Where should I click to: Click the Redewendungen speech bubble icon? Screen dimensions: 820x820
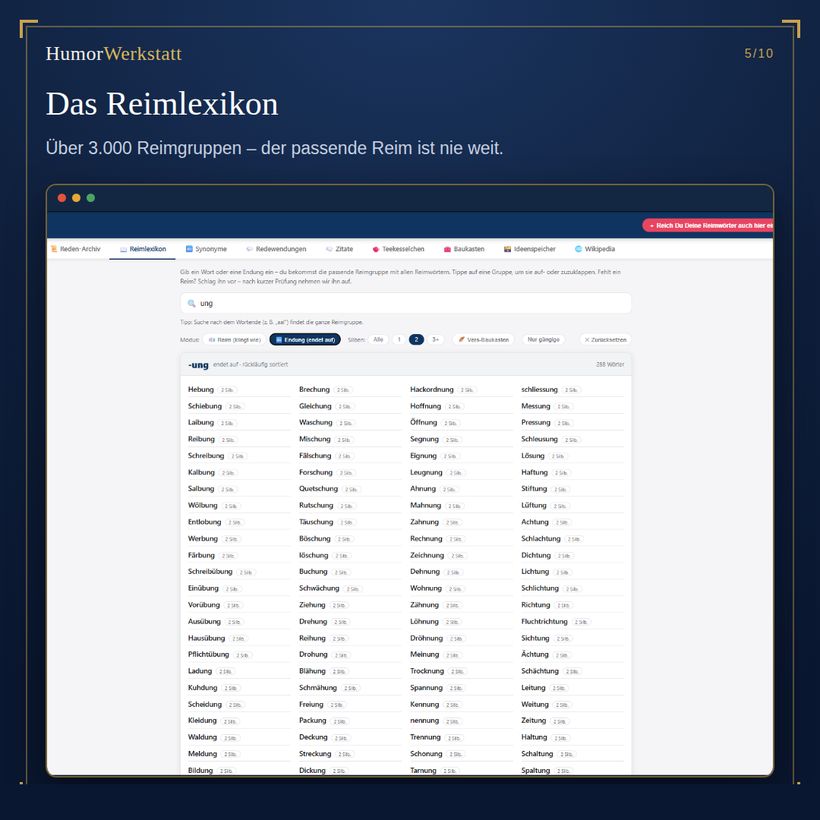[x=249, y=249]
